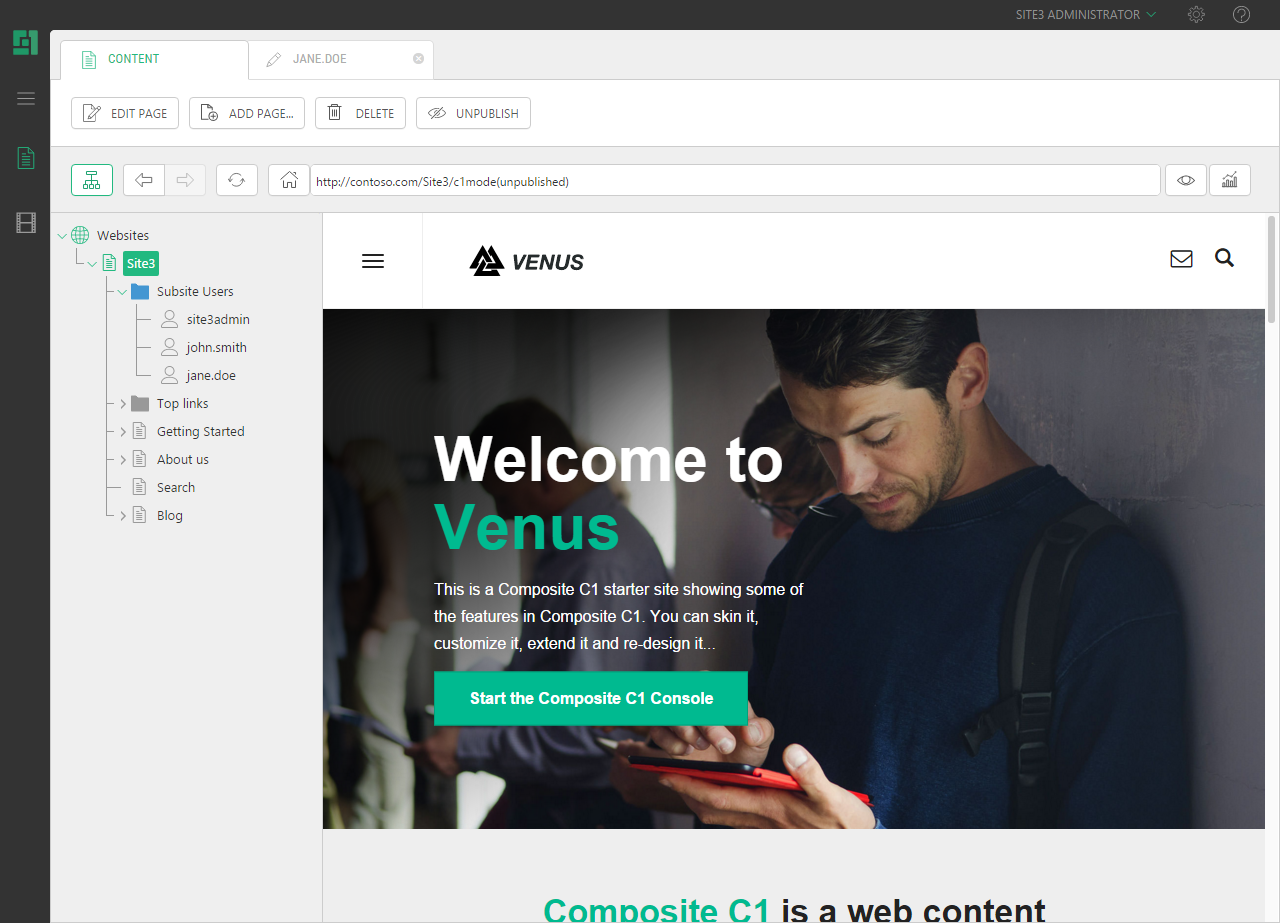1280x923 pixels.
Task: Open SITE3 ADMINISTRATOR user dropdown
Action: (1085, 15)
